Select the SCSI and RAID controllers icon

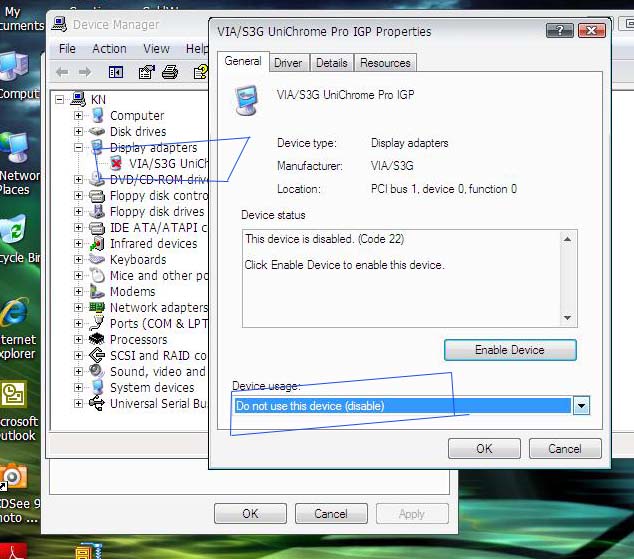(97, 356)
